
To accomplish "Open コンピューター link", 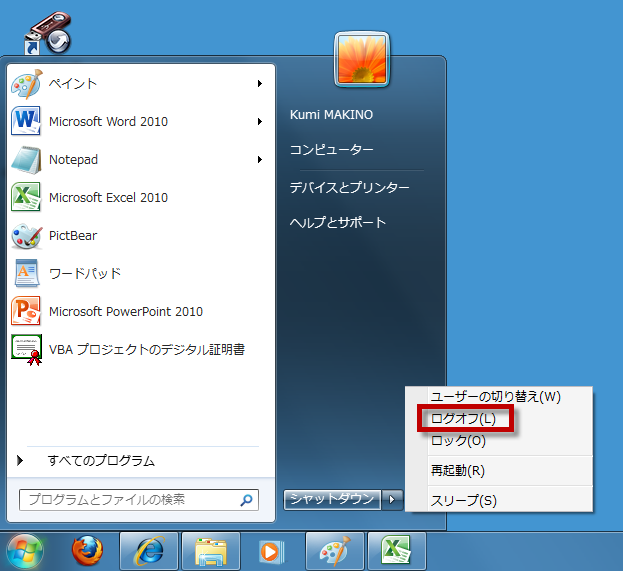I will 331,149.
